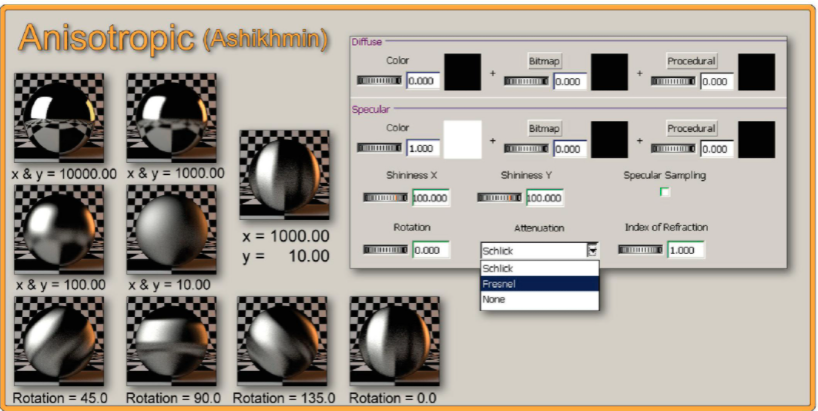Select the Rotation = 0.0 sphere thumbnail
818x411 pixels.
pos(394,341)
